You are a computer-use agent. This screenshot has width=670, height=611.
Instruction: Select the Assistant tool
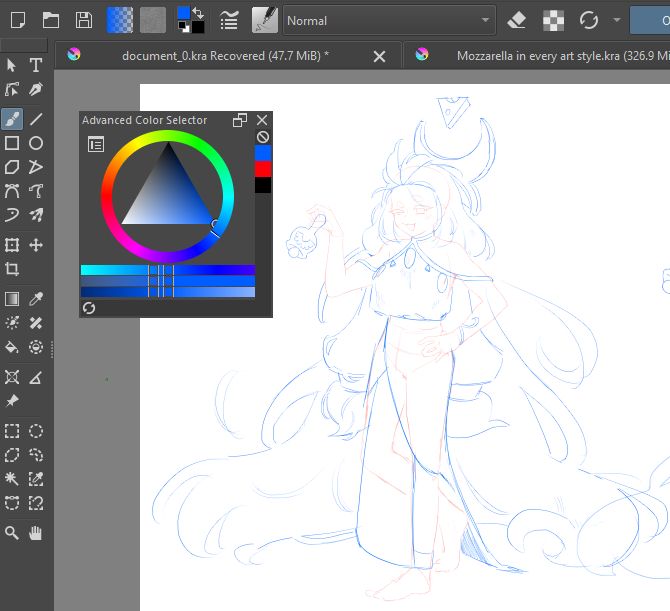[12, 377]
